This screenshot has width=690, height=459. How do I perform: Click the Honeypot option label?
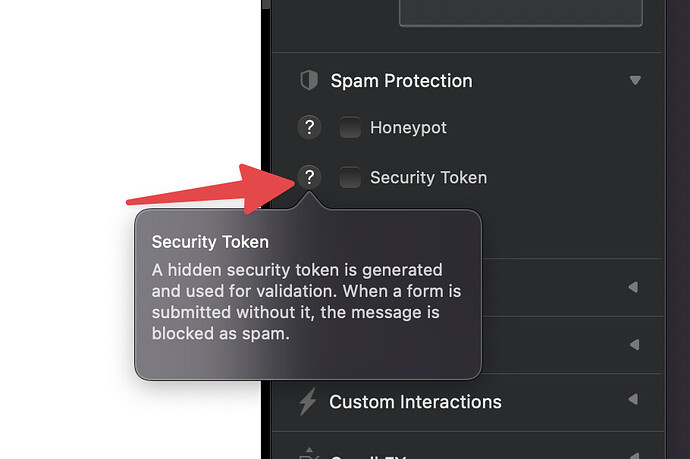(x=408, y=128)
